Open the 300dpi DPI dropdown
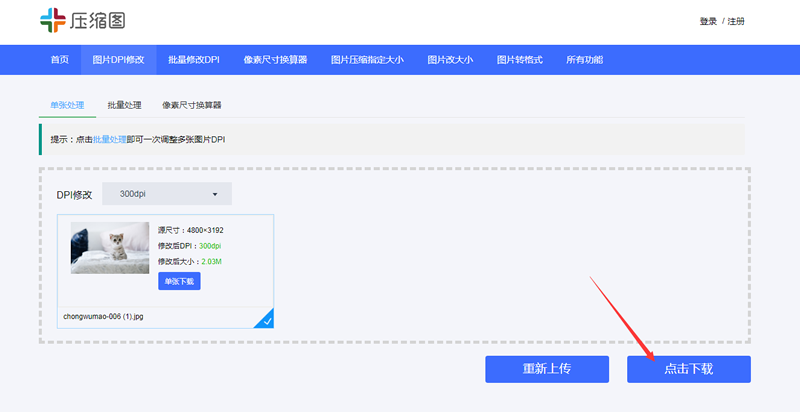Viewport: 800px width, 412px height. click(167, 194)
